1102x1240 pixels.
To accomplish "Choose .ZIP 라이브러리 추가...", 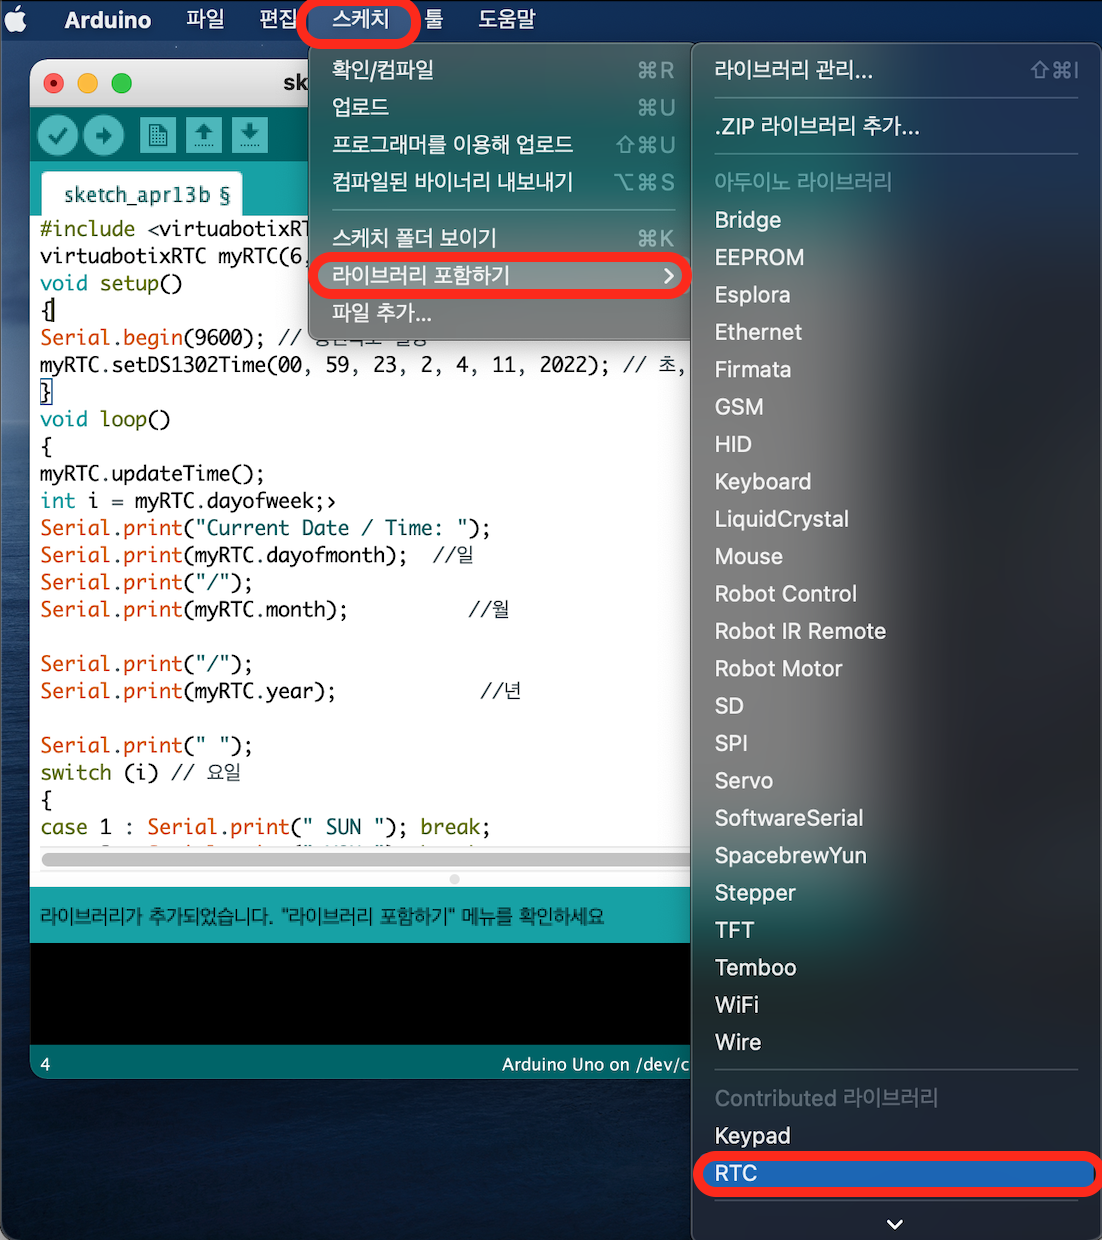I will (x=896, y=126).
